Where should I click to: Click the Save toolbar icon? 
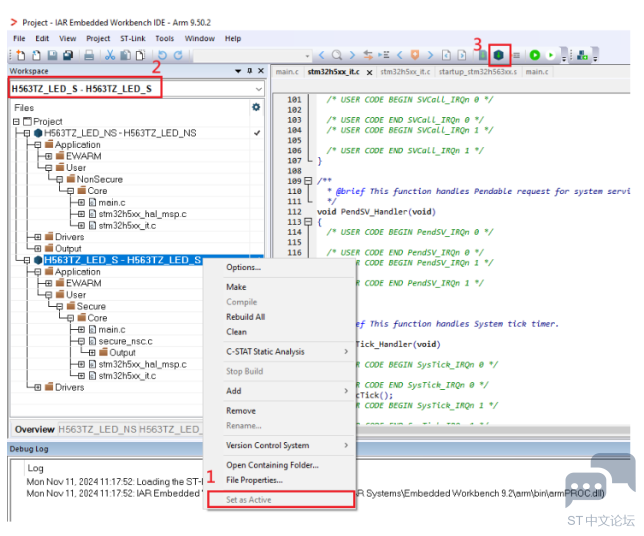pyautogui.click(x=52, y=55)
